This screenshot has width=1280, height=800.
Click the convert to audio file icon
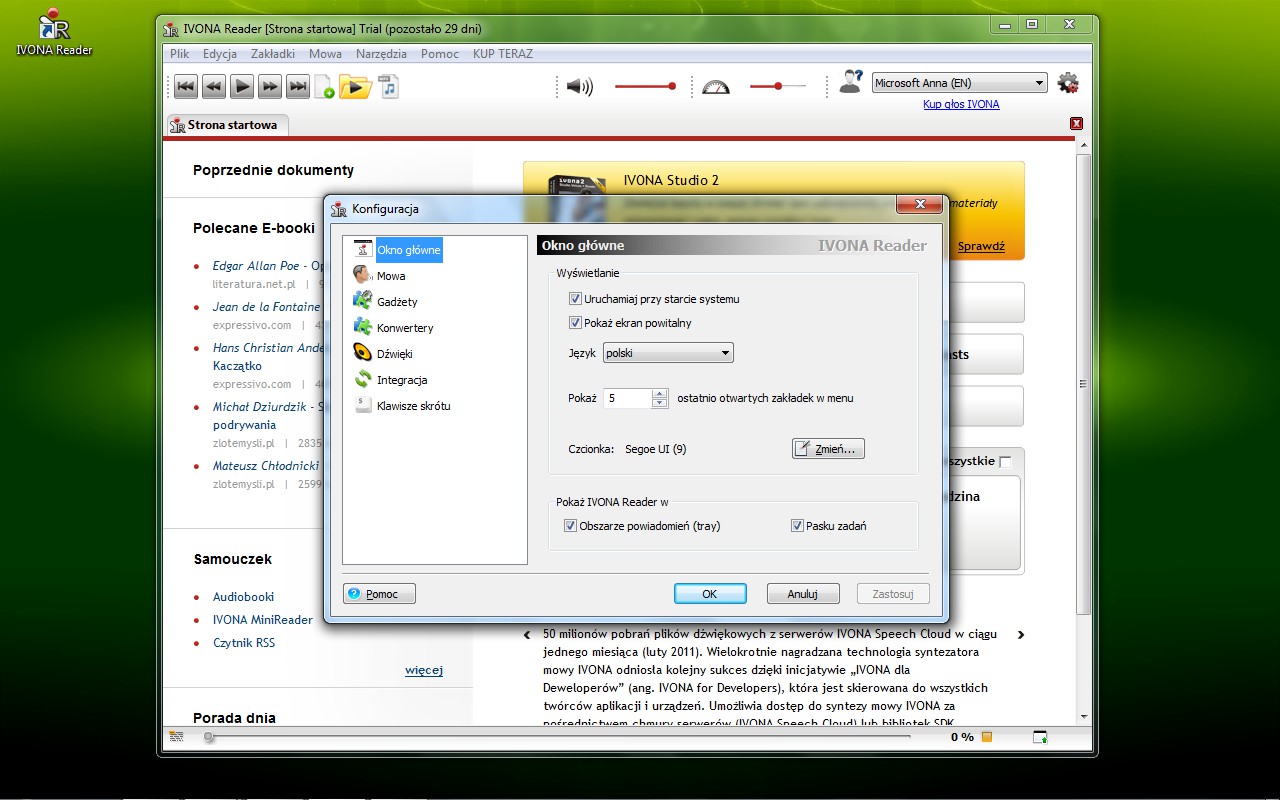[388, 87]
